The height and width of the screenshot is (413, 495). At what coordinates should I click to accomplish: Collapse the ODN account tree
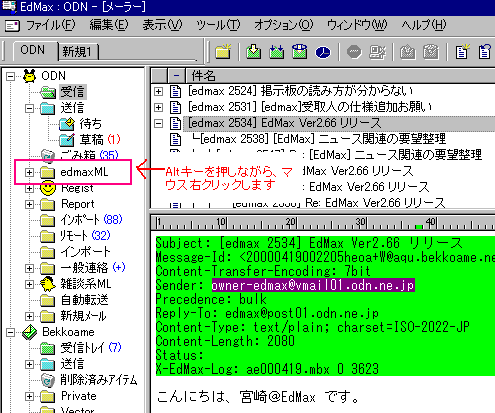click(x=11, y=76)
